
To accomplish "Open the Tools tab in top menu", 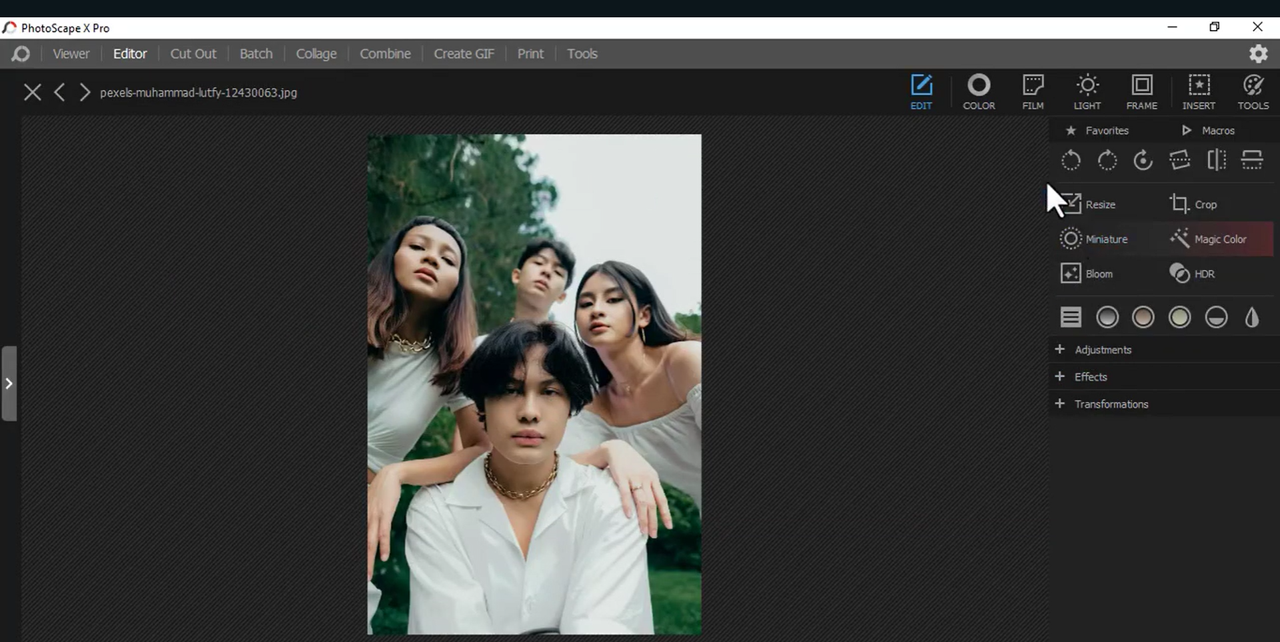I will point(582,54).
